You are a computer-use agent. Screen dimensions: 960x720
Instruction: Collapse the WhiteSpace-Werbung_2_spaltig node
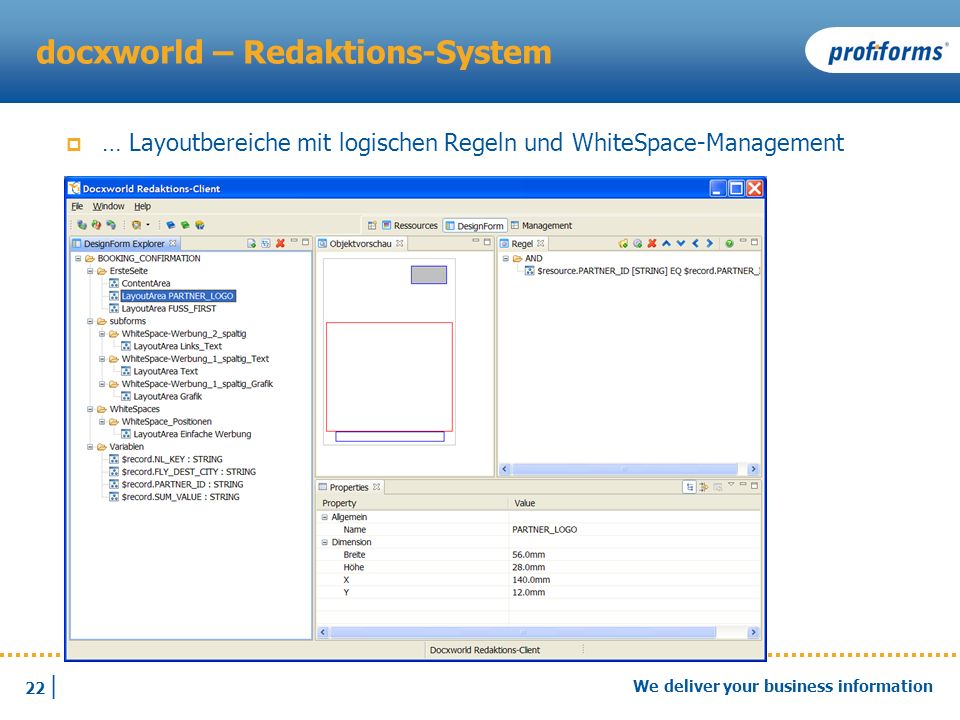tap(102, 334)
